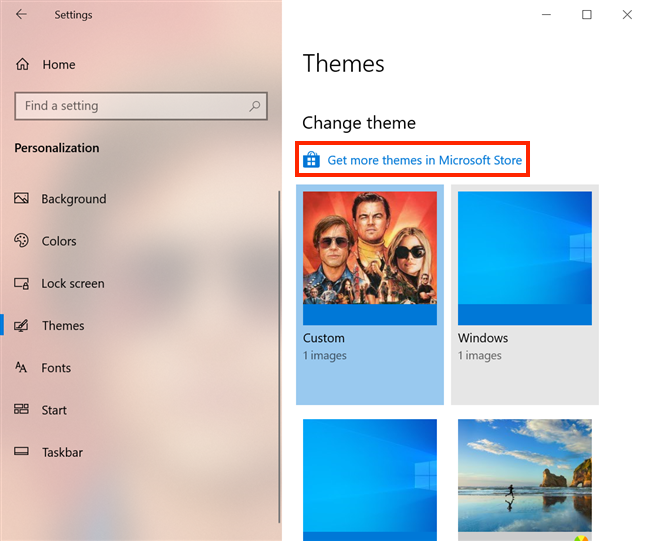Click the Taskbar icon
Image resolution: width=648 pixels, height=541 pixels.
(x=21, y=451)
